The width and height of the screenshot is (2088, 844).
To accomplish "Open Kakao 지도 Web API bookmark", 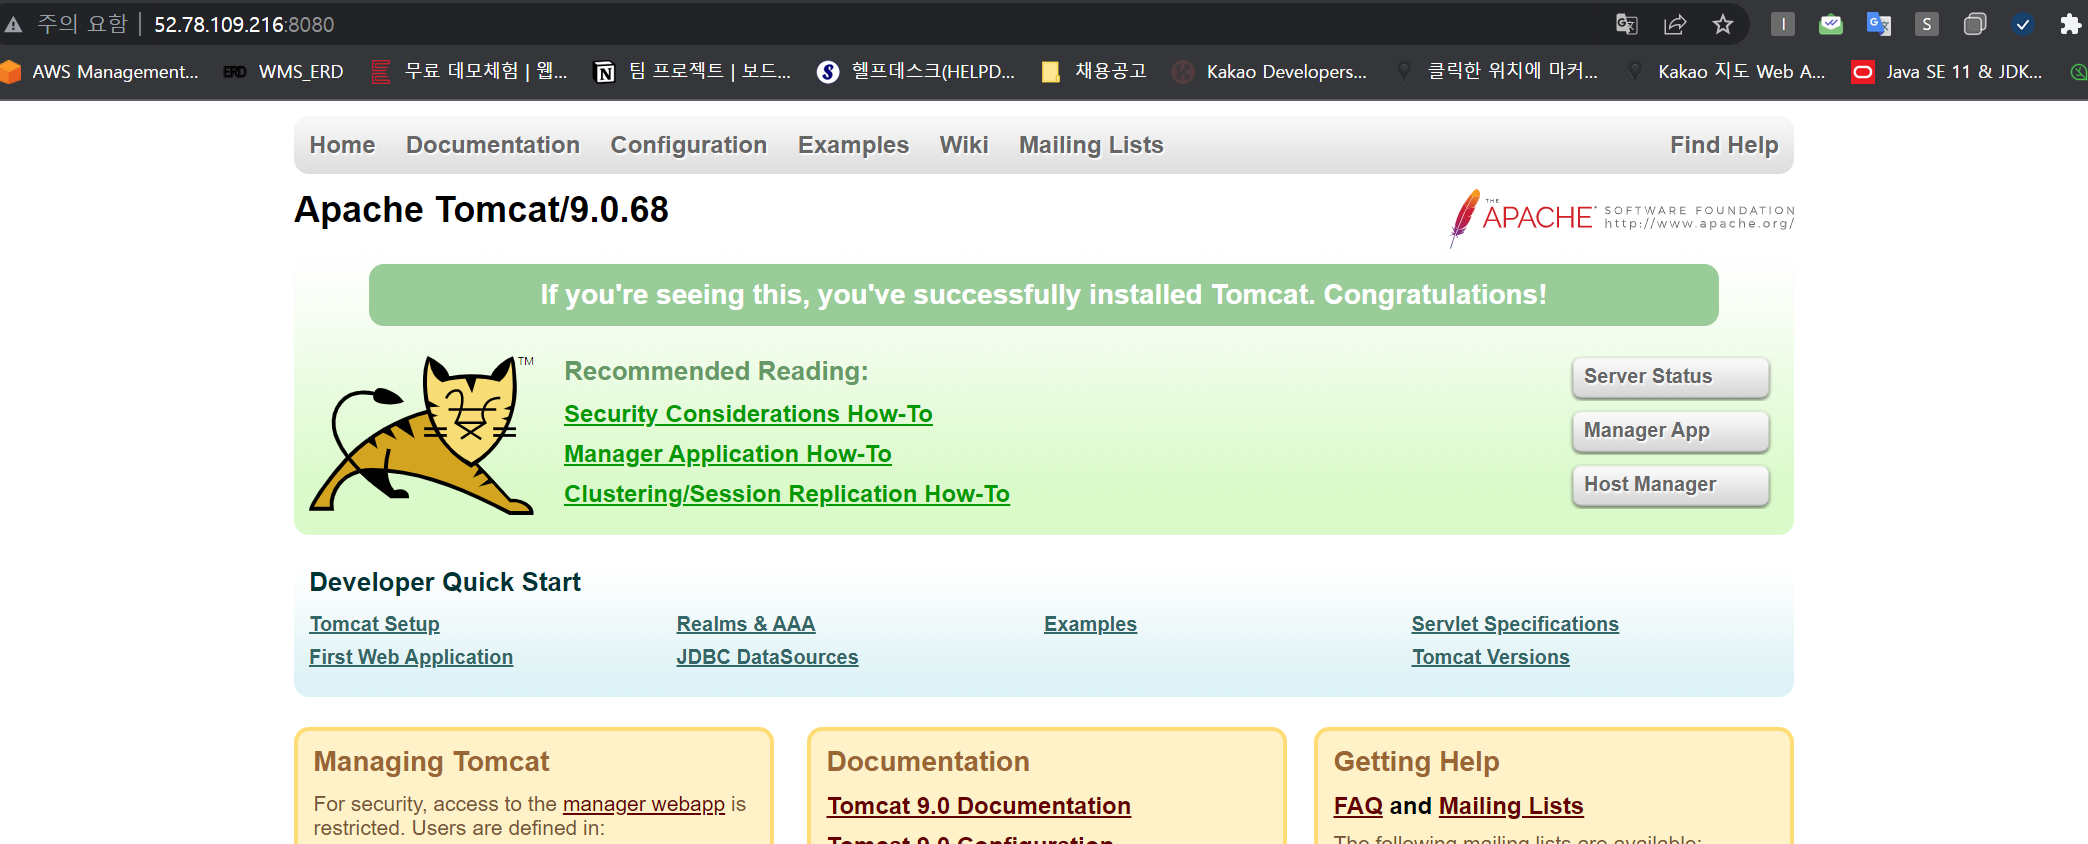I will 1725,72.
